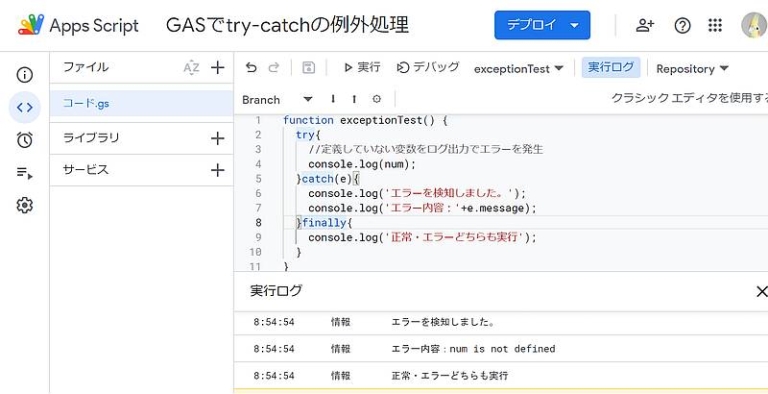
Task: Open the project Overview info icon
Action: pyautogui.click(x=24, y=74)
